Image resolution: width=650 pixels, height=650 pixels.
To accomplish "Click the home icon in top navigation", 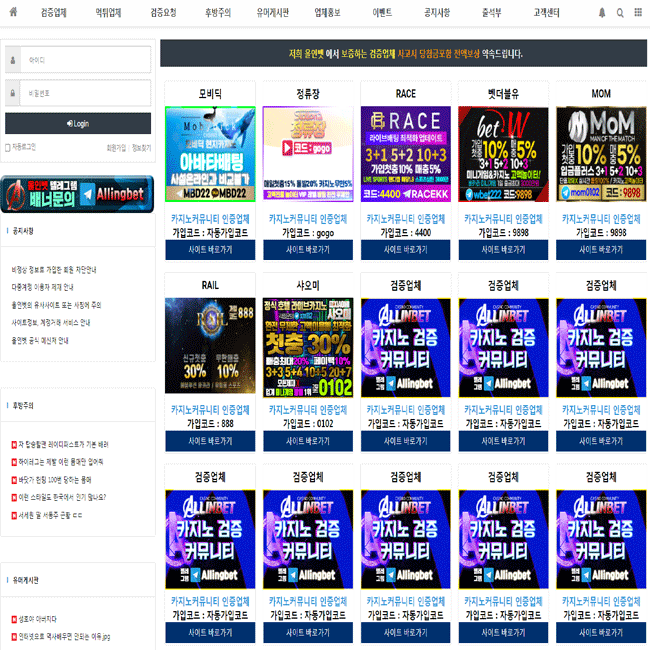I will click(13, 12).
